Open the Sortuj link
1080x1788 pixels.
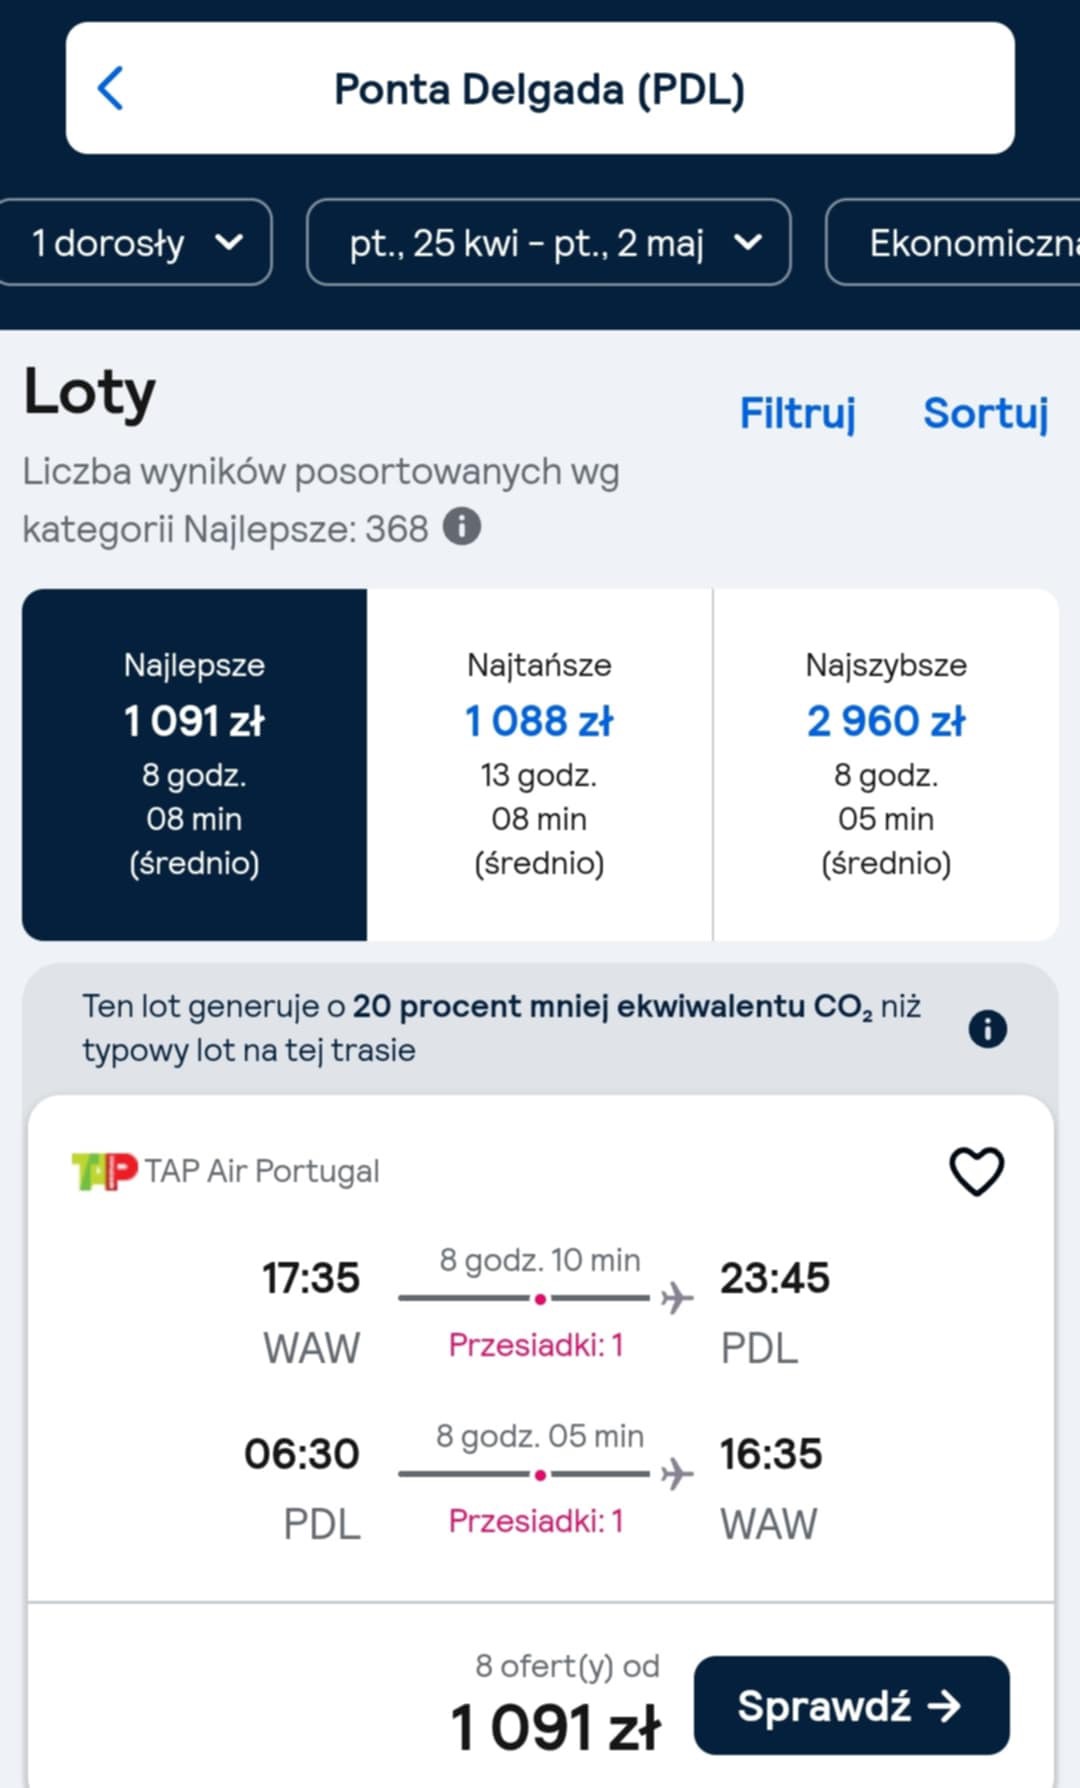(x=986, y=413)
